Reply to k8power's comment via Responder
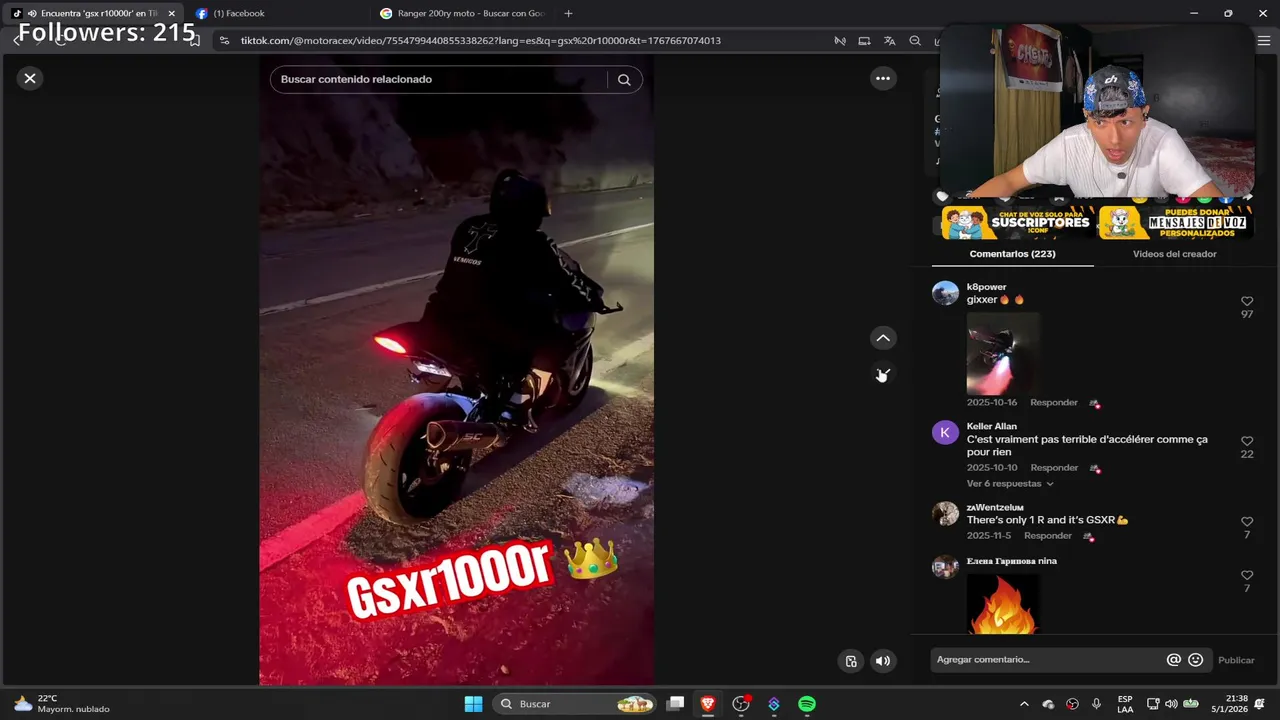 (1054, 403)
